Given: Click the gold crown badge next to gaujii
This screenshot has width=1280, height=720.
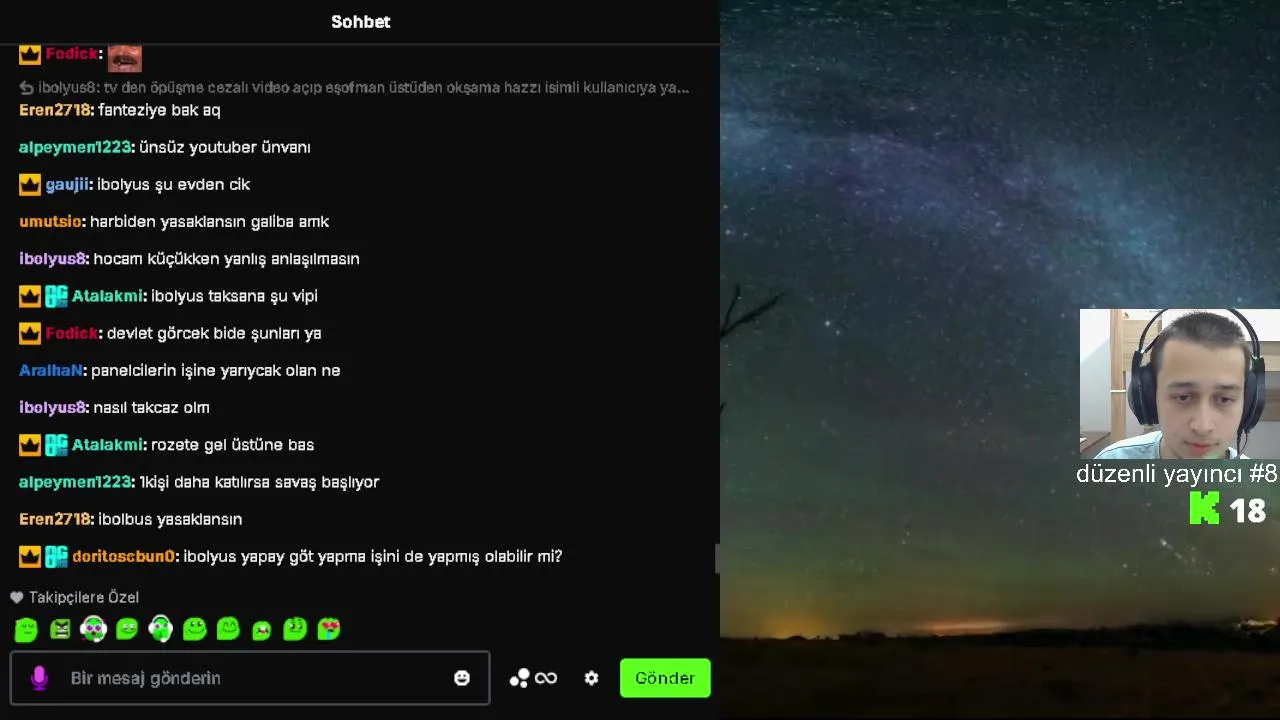Looking at the screenshot, I should click(x=30, y=184).
